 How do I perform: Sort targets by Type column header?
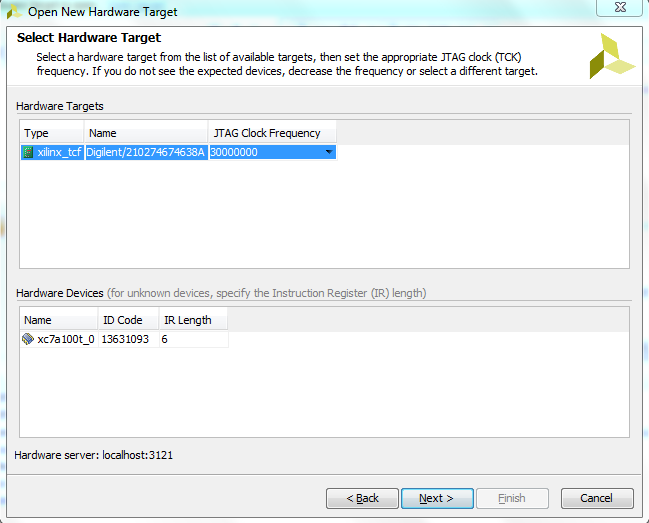[x=52, y=133]
